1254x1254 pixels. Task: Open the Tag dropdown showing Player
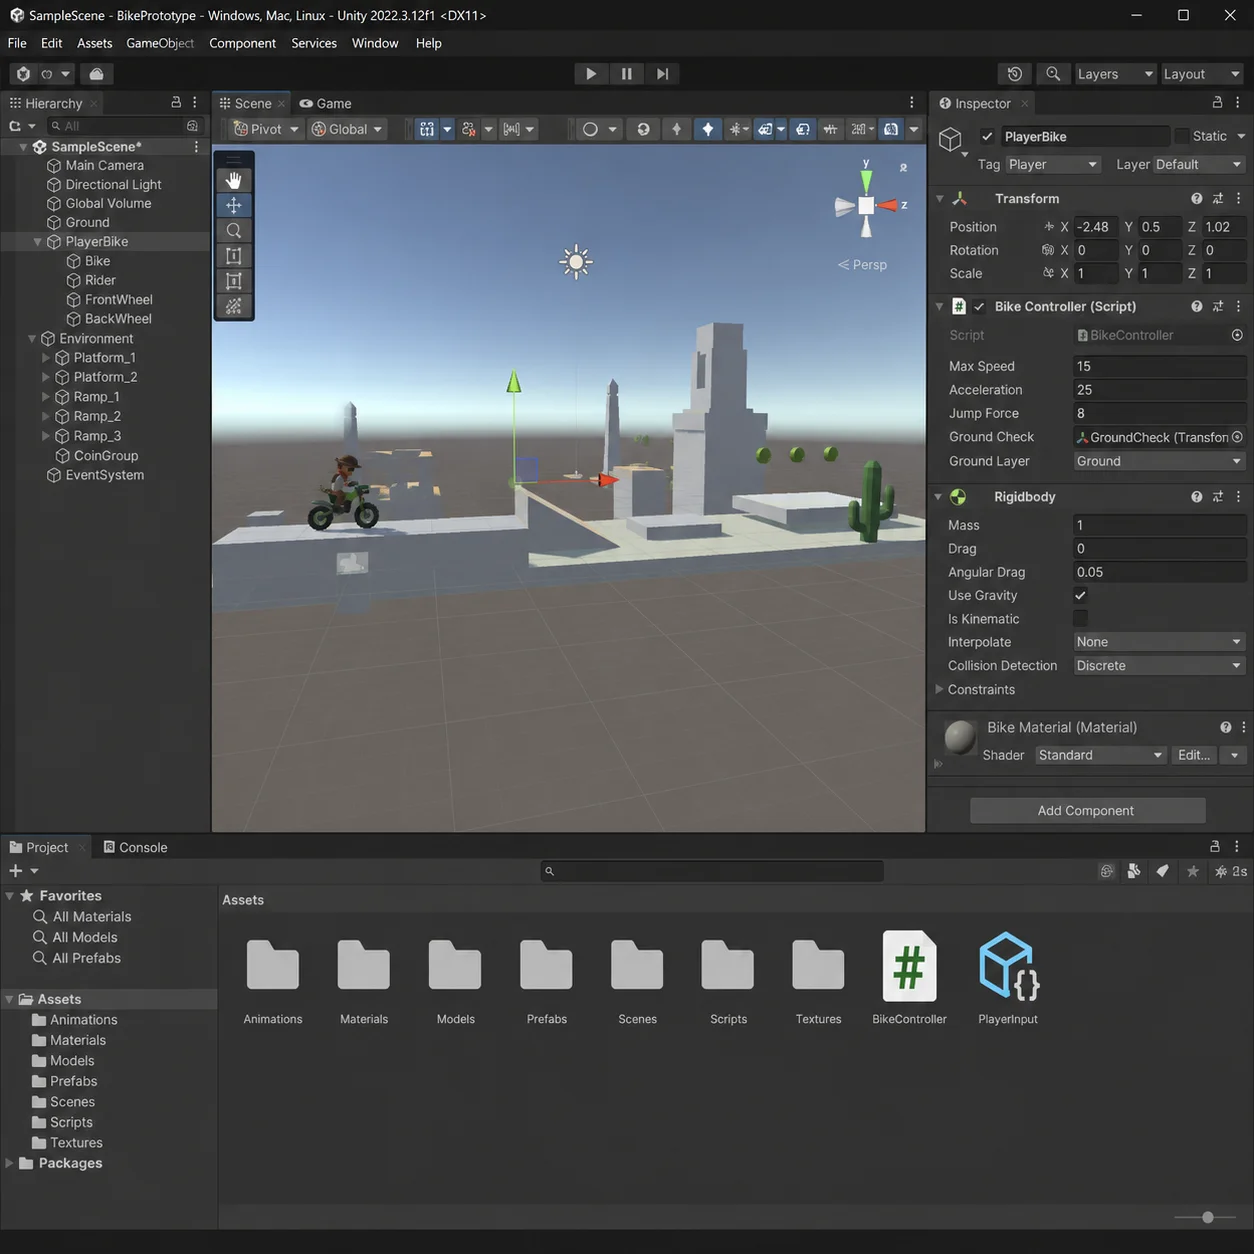pyautogui.click(x=1052, y=165)
